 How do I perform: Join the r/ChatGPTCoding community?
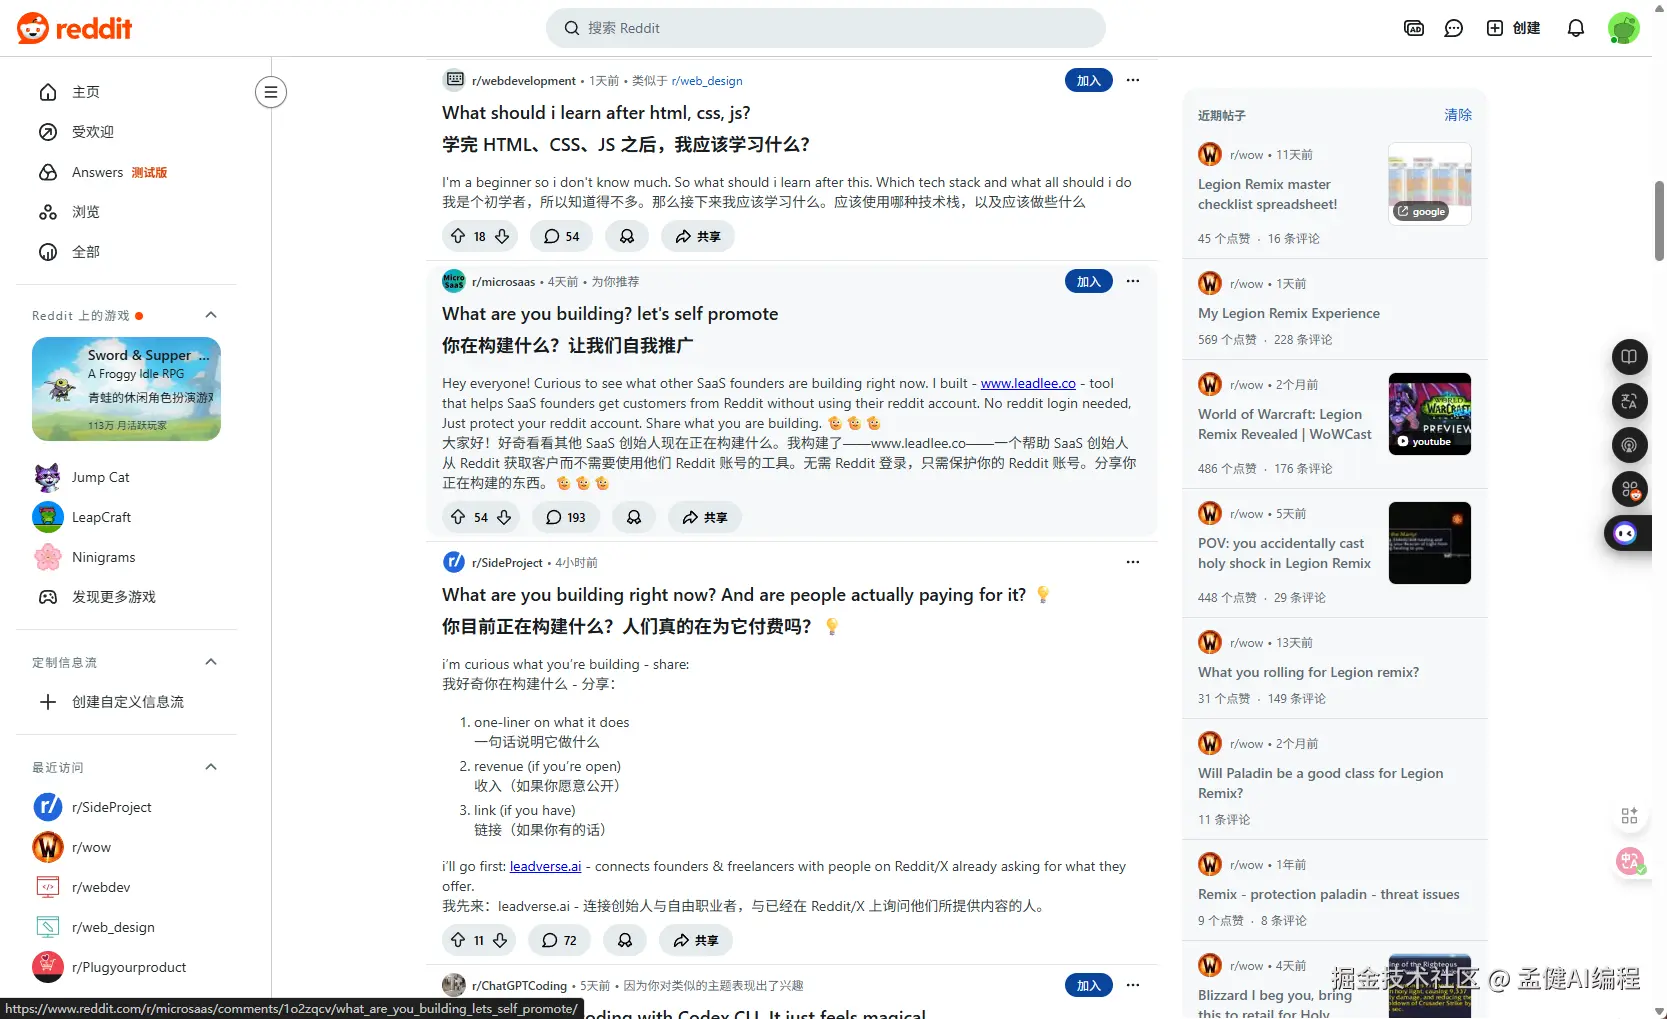click(1089, 986)
